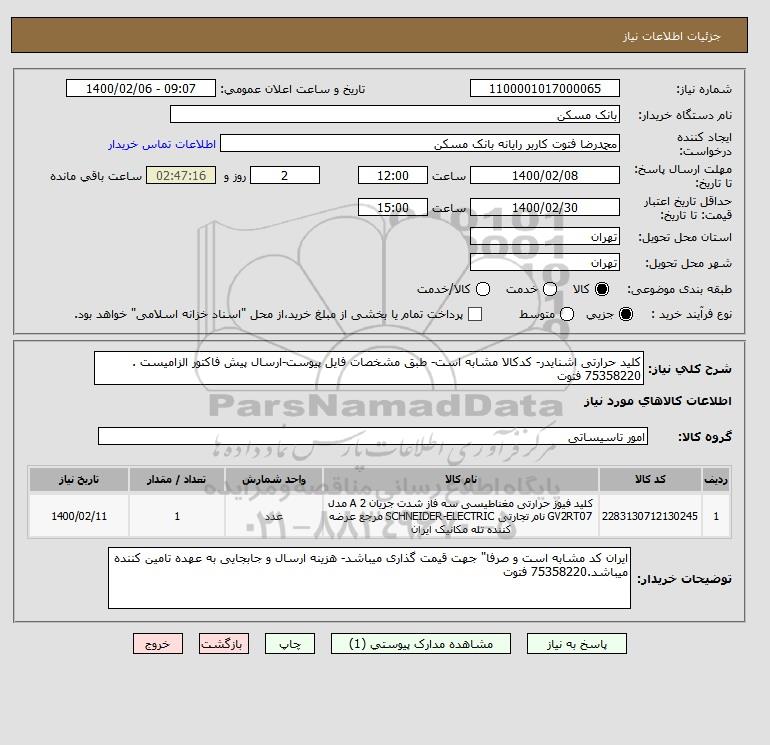Tick the Islamic treasury payment checkbox
This screenshot has height=745, width=770.
pos(475,314)
